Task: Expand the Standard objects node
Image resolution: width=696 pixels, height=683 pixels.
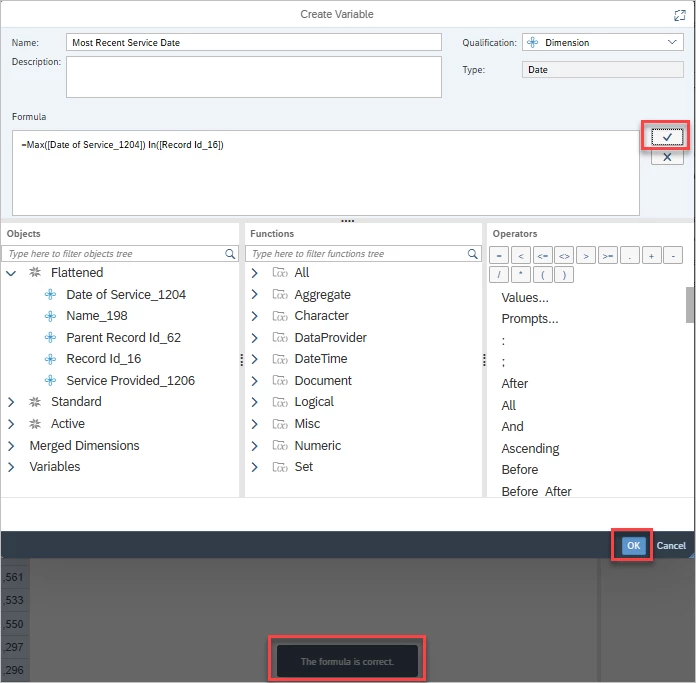Action: 12,402
